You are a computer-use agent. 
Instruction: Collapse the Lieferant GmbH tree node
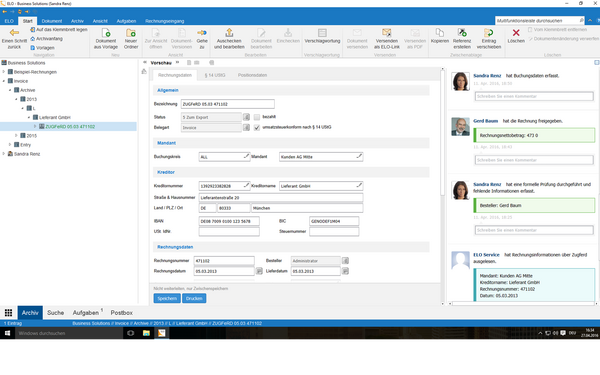(29, 117)
